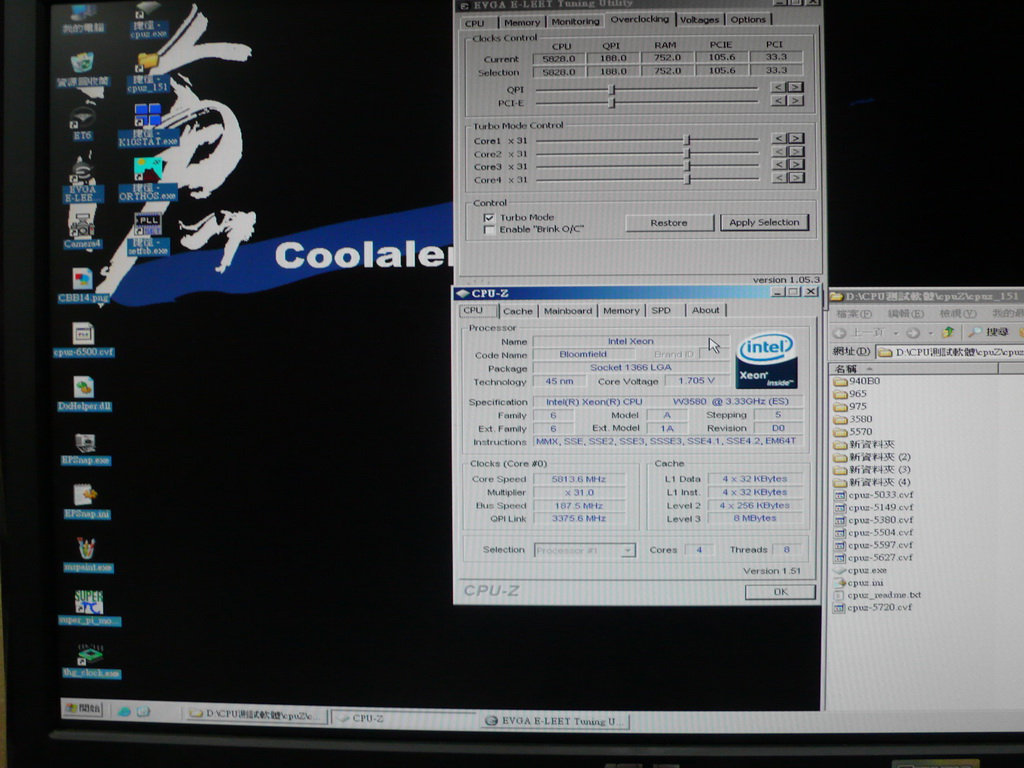The height and width of the screenshot is (768, 1024).
Task: Open the About tab in CPU-Z
Action: click(x=705, y=310)
